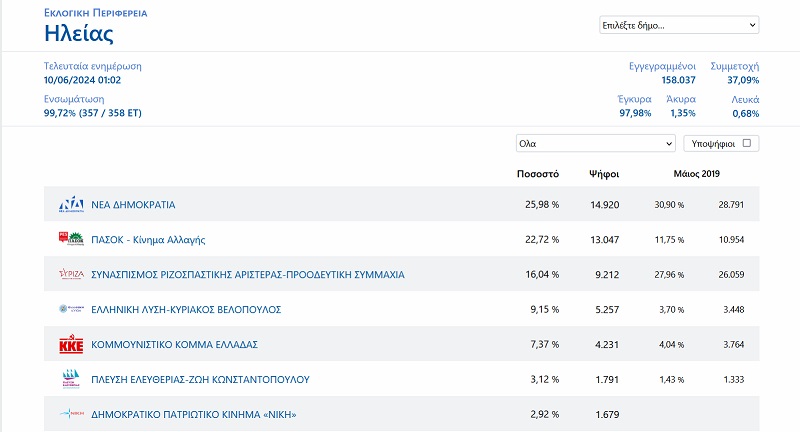The width and height of the screenshot is (800, 432).
Task: Expand the 'Ολα' filter dropdown
Action: 595,144
